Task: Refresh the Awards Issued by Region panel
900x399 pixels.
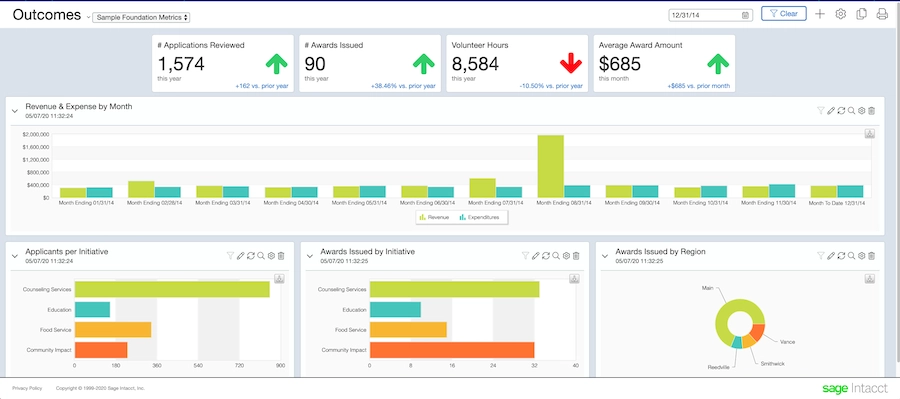Action: pyautogui.click(x=841, y=256)
